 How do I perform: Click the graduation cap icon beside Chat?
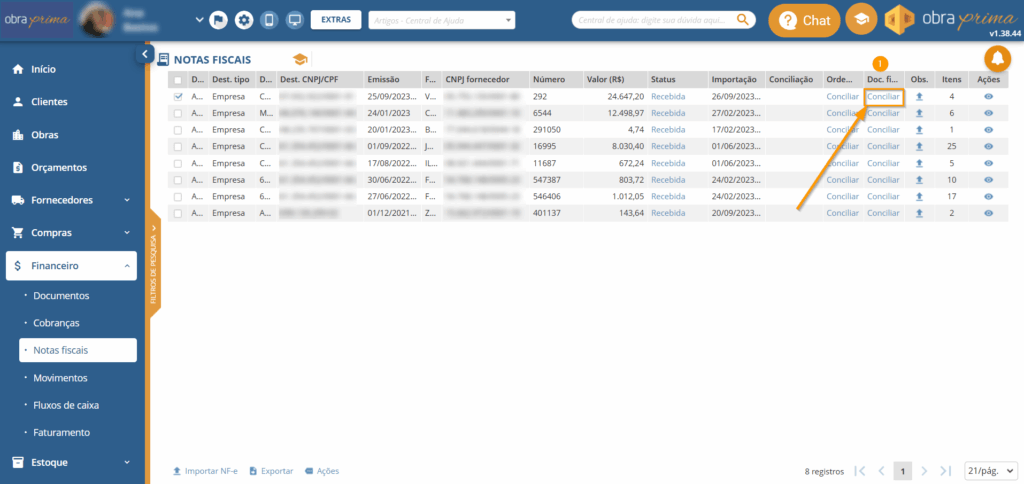pos(860,20)
